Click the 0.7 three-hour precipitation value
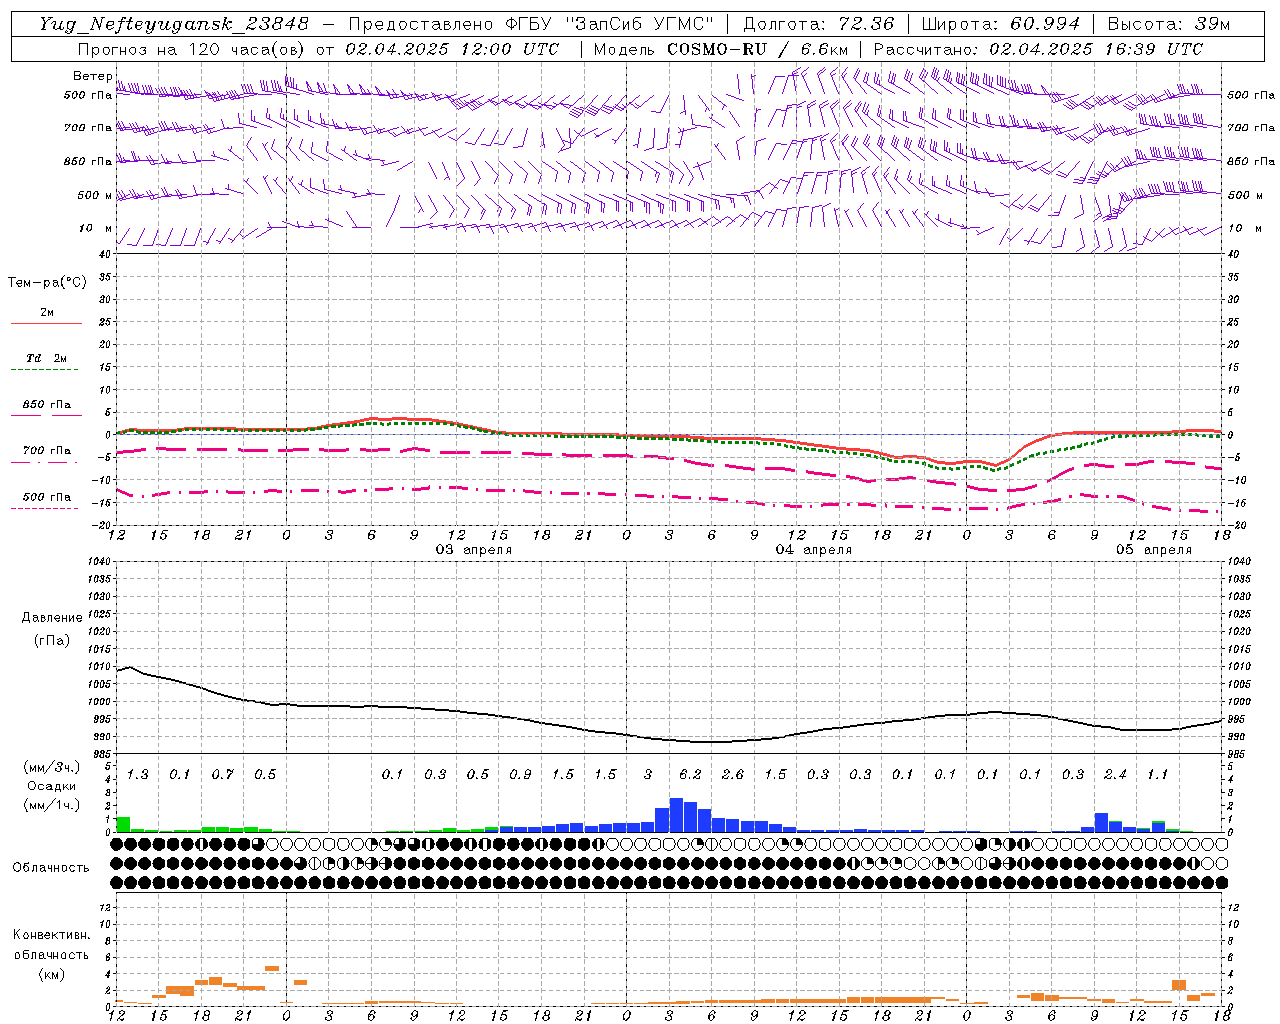 click(222, 774)
